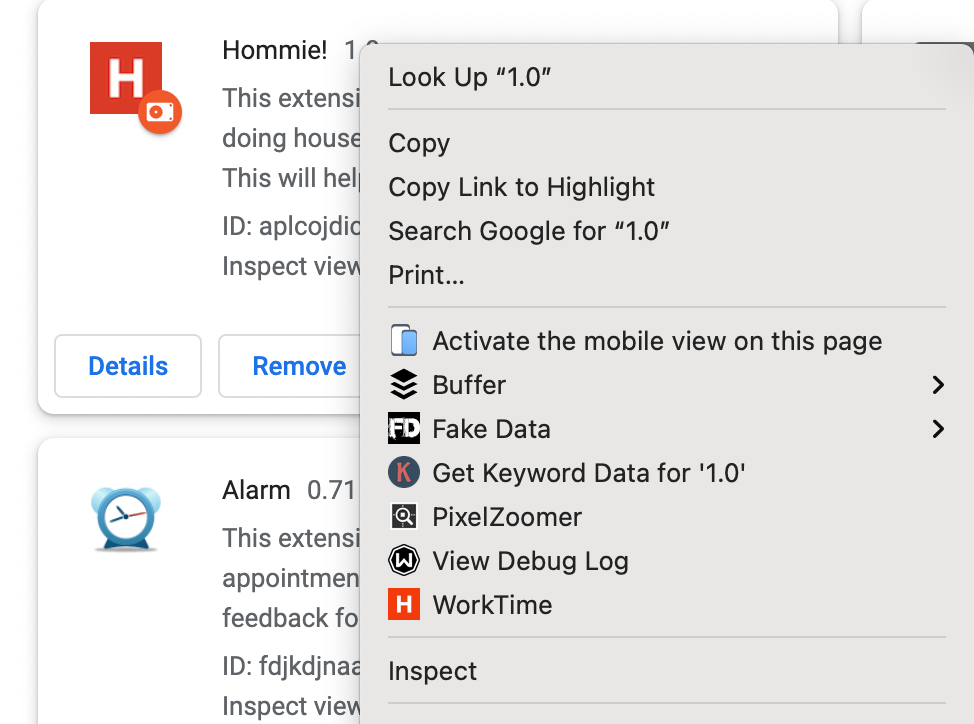The height and width of the screenshot is (724, 974).
Task: Expand the Buffer submenu chevron
Action: click(938, 384)
